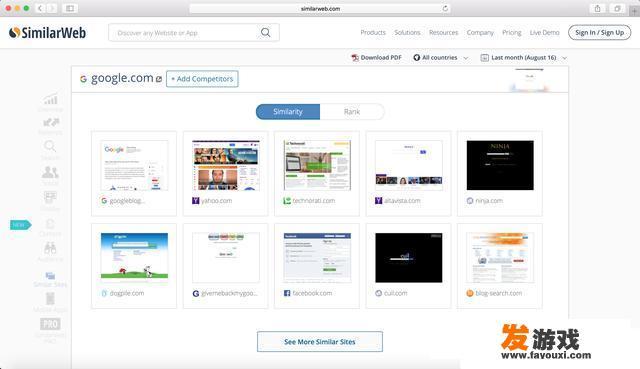Switch to the Rank toggle
The width and height of the screenshot is (640, 369).
tap(352, 111)
